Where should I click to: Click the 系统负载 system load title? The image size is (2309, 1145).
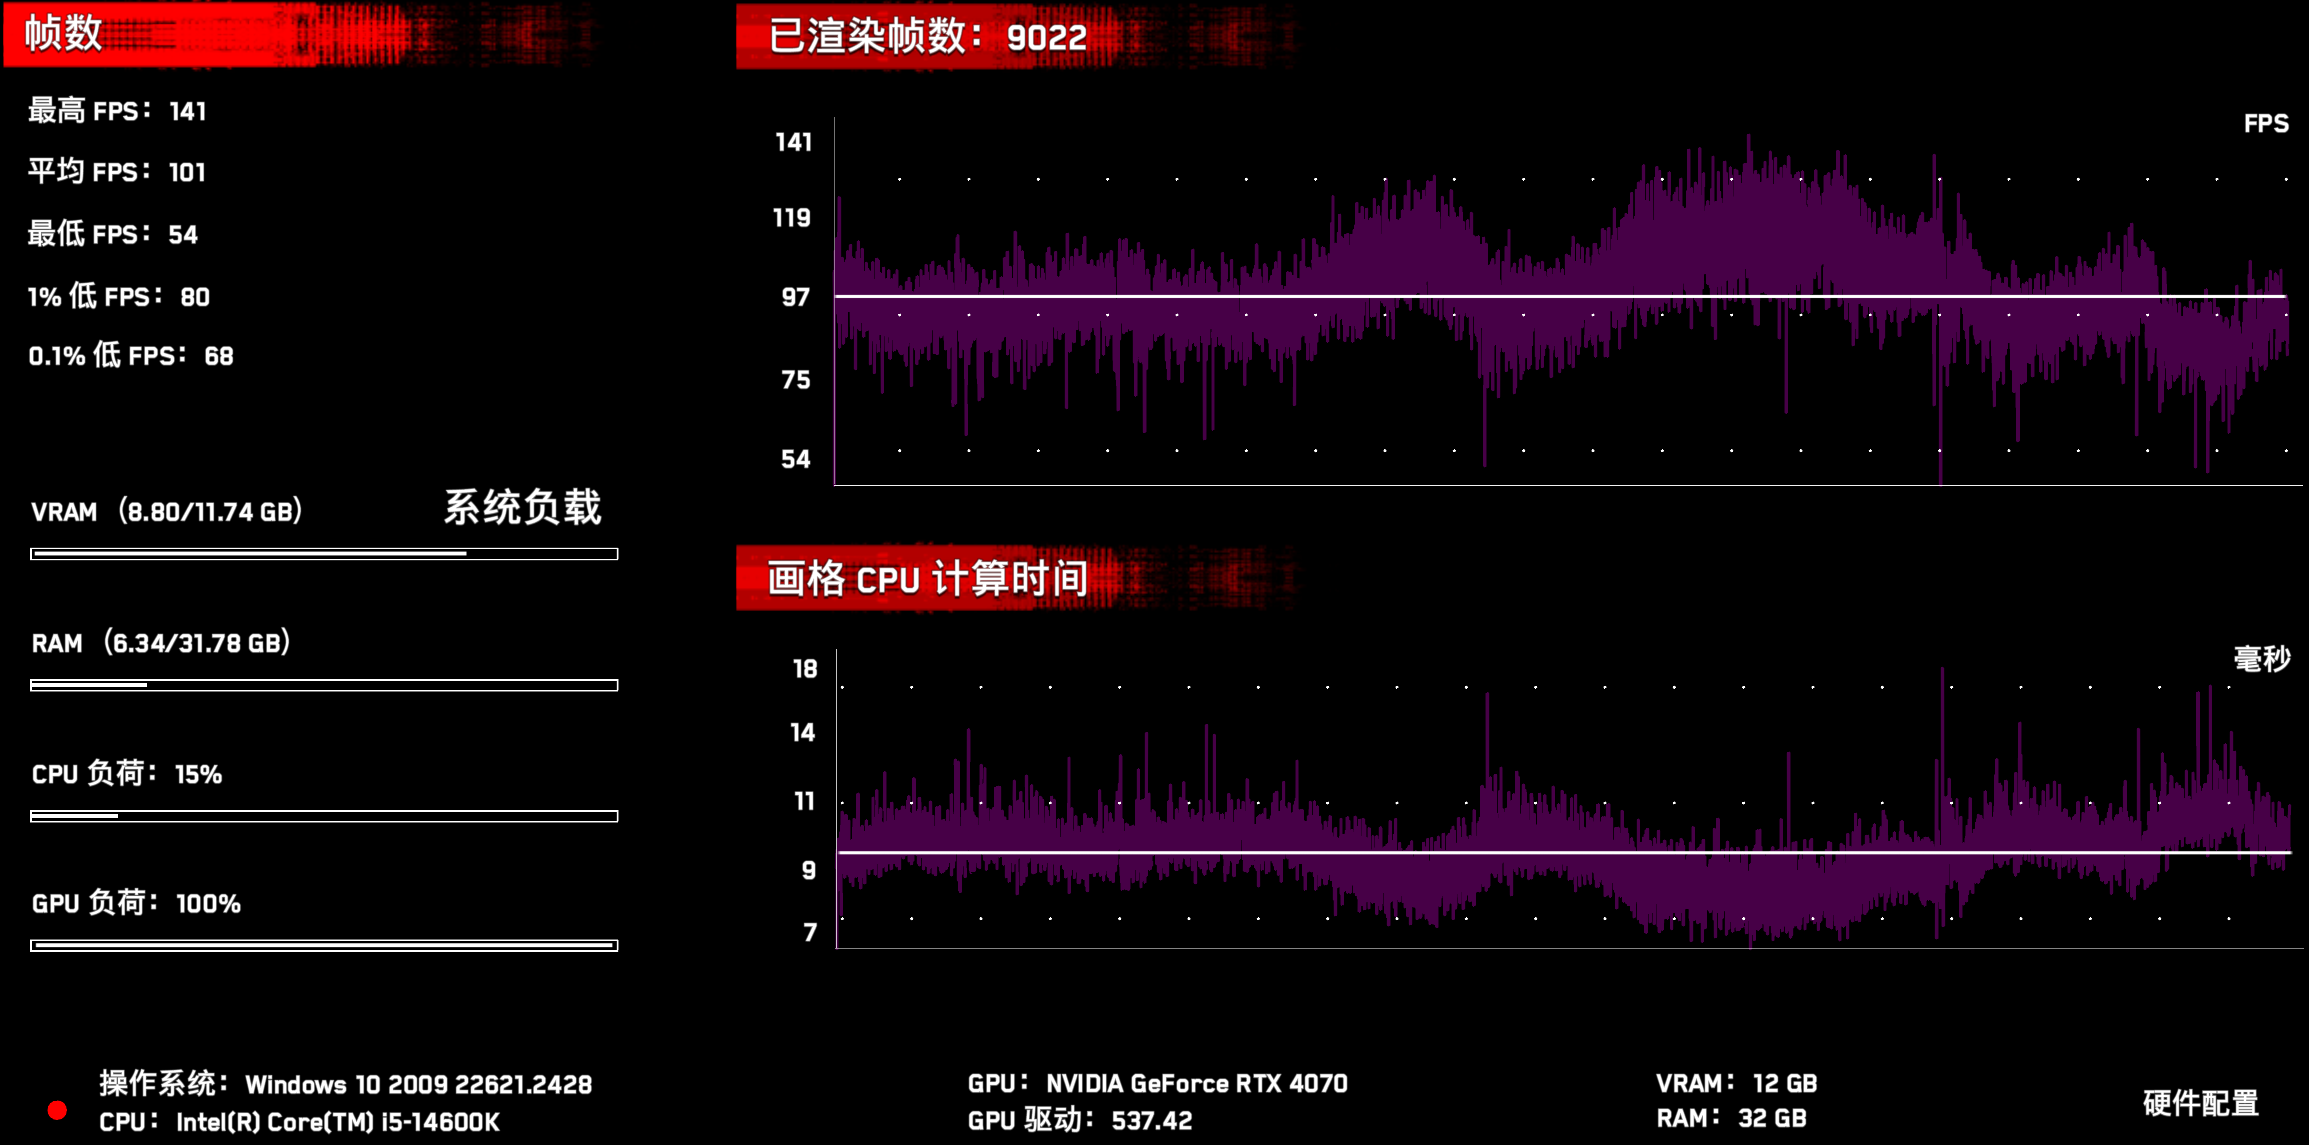[x=522, y=508]
